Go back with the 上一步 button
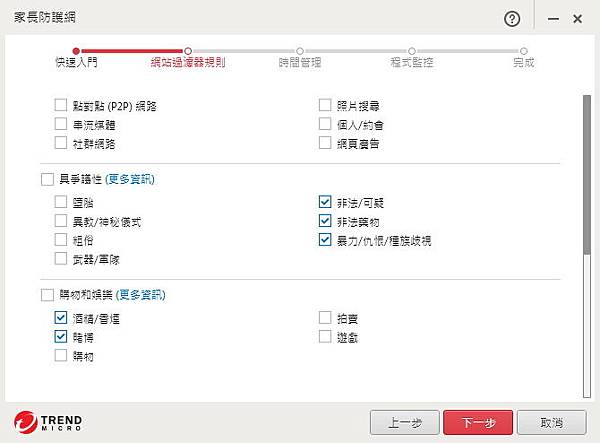Screen dimensions: 600x443 (x=404, y=422)
